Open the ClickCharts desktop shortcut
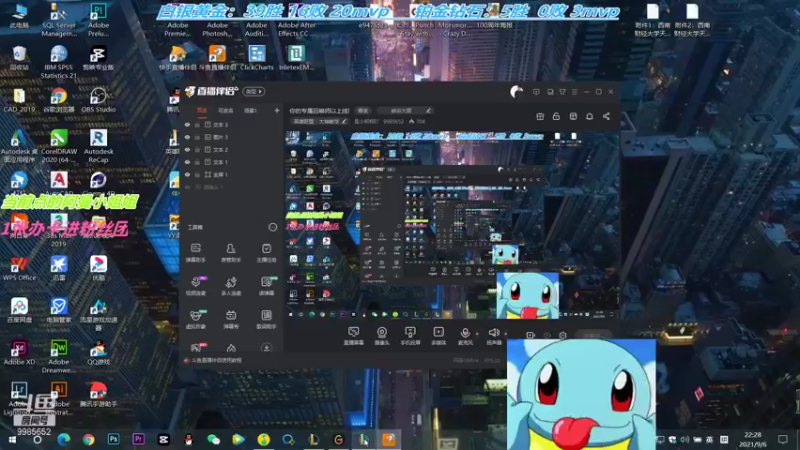Screen dimensions: 800x450 257,58
